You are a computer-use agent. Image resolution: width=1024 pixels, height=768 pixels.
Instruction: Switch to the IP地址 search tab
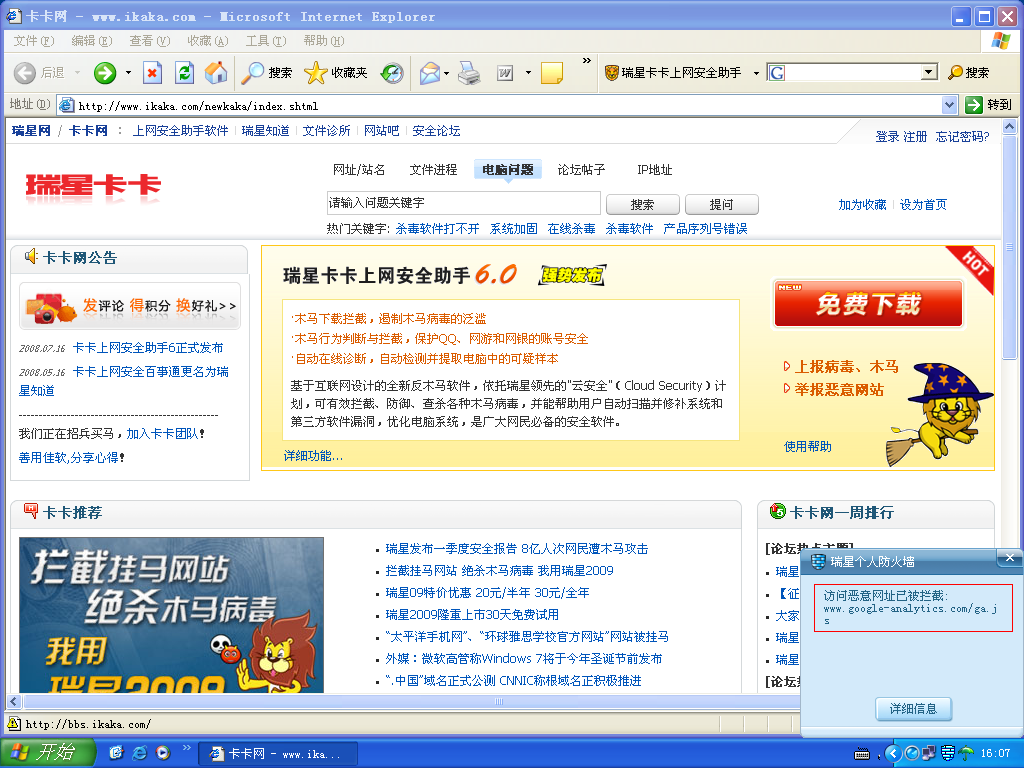(655, 170)
